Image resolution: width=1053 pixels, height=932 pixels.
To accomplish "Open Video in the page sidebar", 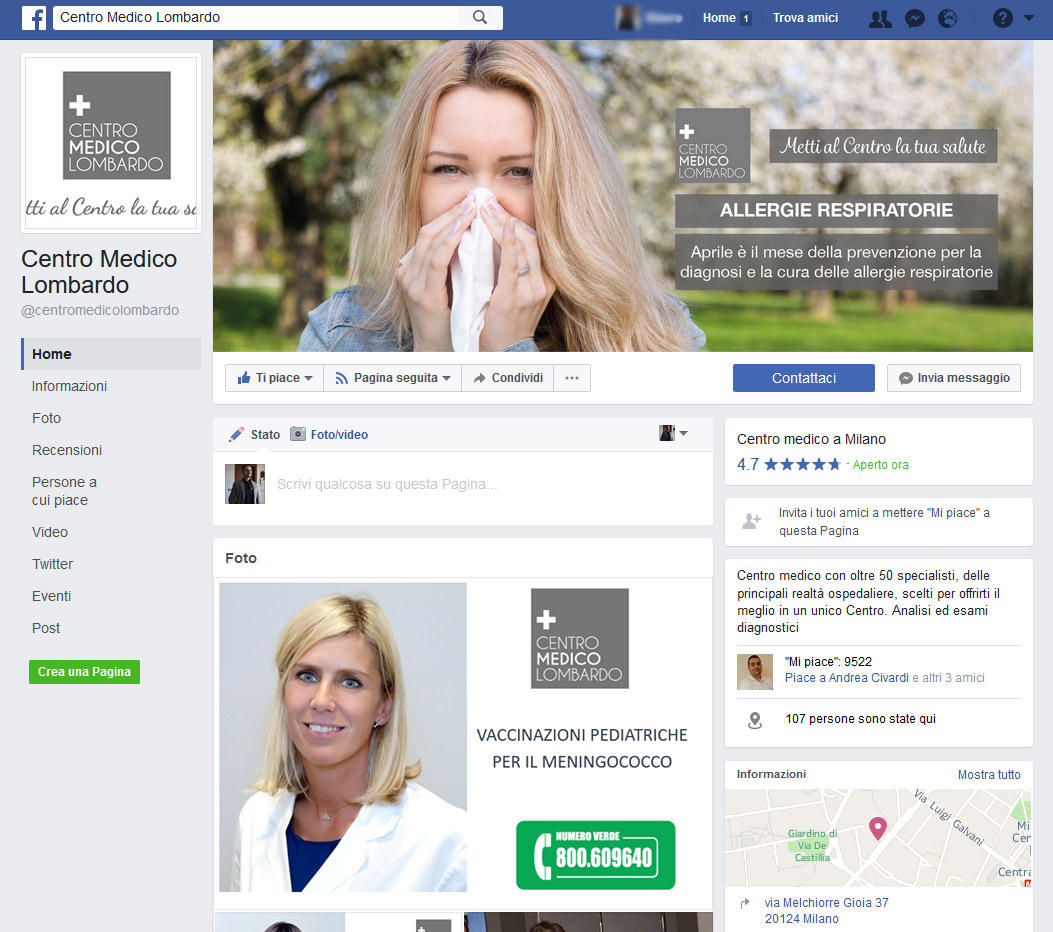I will click(50, 532).
